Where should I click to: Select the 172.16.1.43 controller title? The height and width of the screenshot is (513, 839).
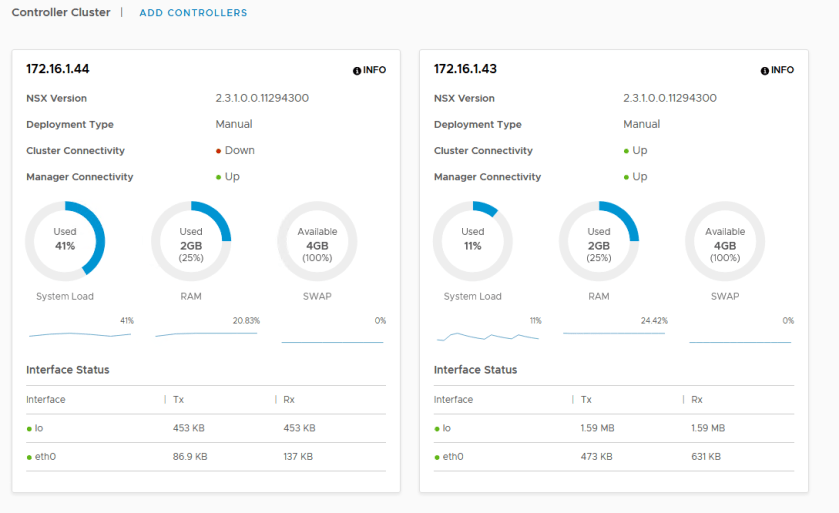tap(465, 69)
